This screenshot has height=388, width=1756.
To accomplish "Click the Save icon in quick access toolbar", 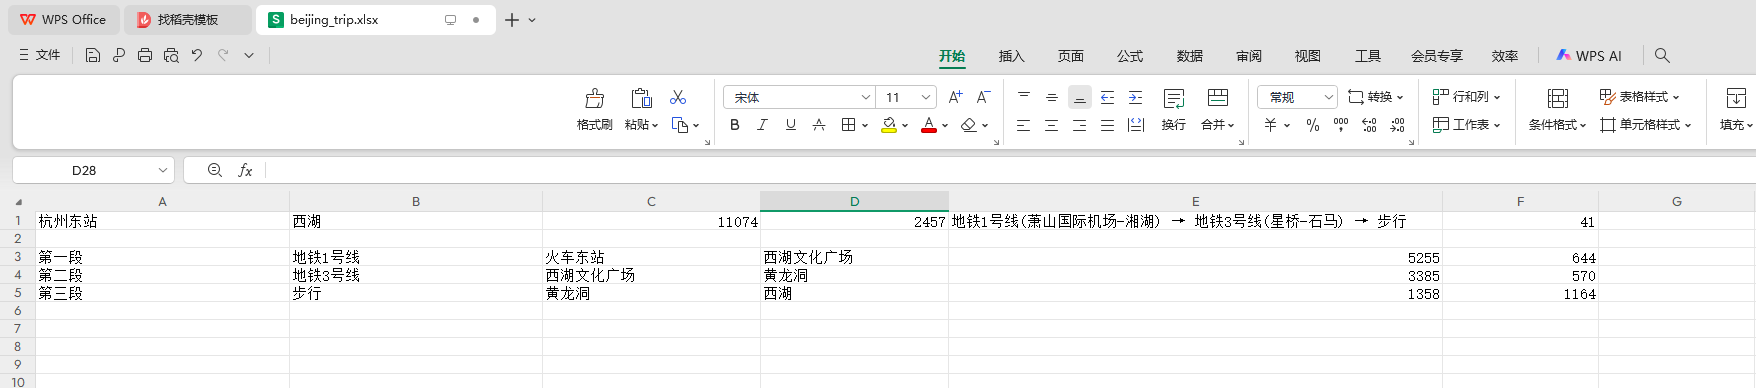I will [x=92, y=55].
